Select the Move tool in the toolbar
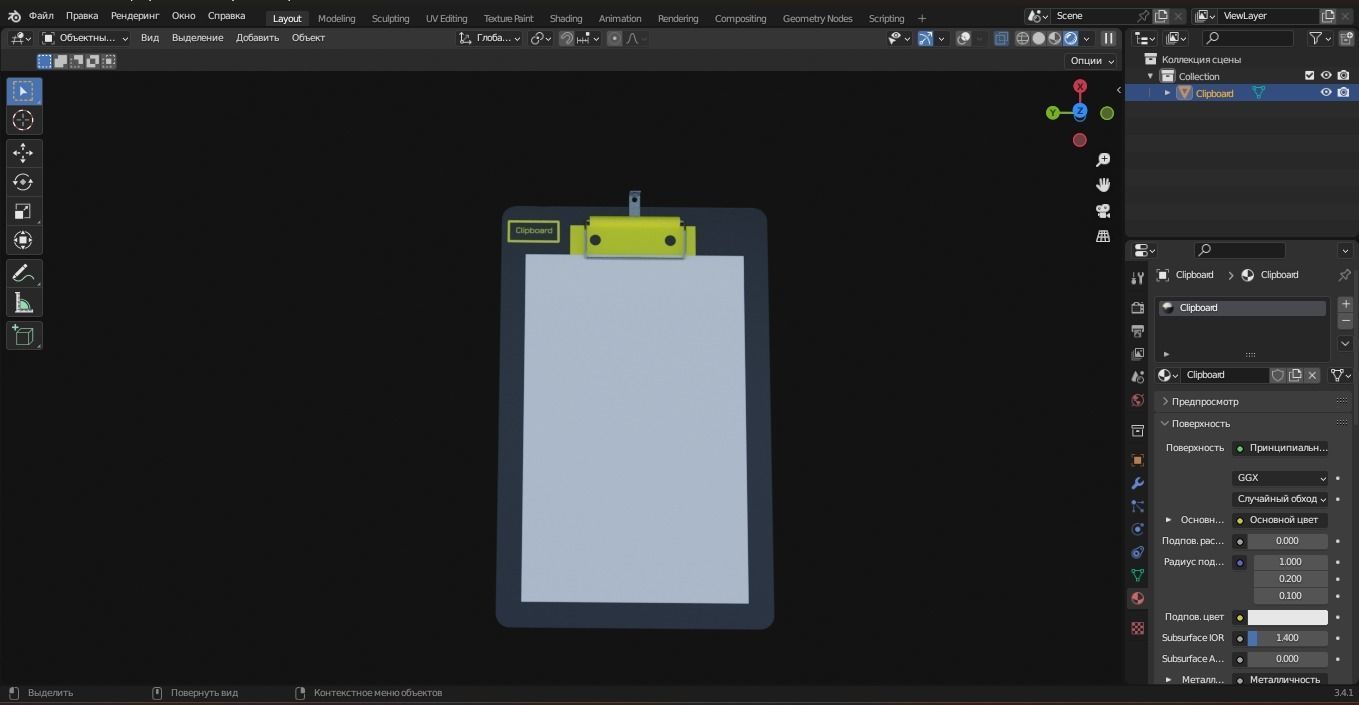Screen dimensions: 1359x705 coord(22,152)
